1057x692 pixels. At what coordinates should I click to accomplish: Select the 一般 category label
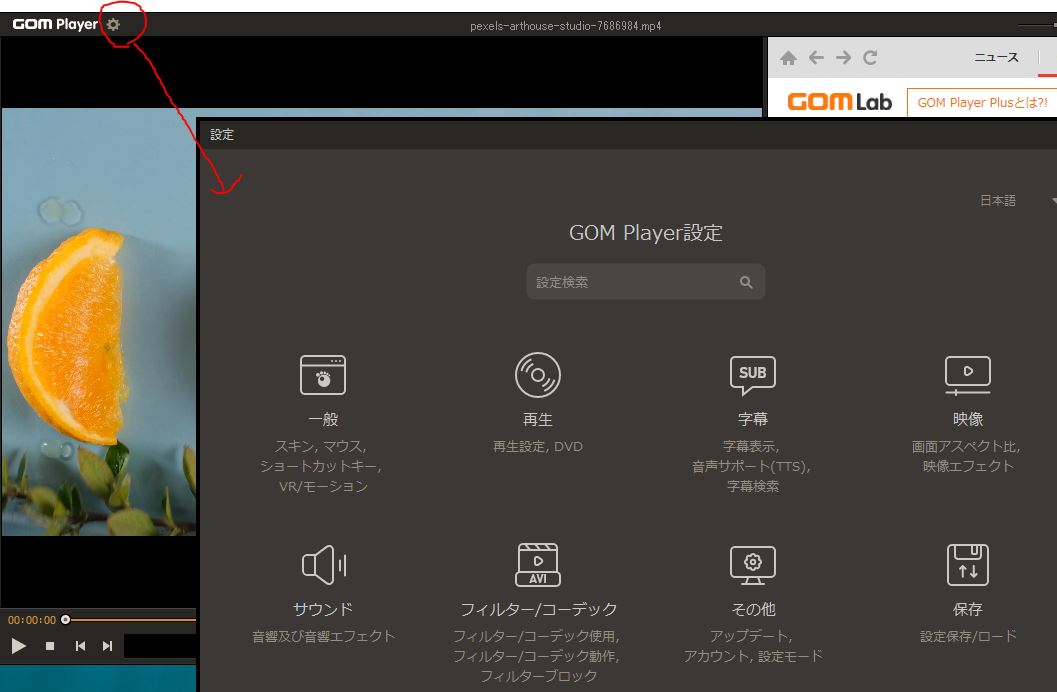(x=323, y=419)
